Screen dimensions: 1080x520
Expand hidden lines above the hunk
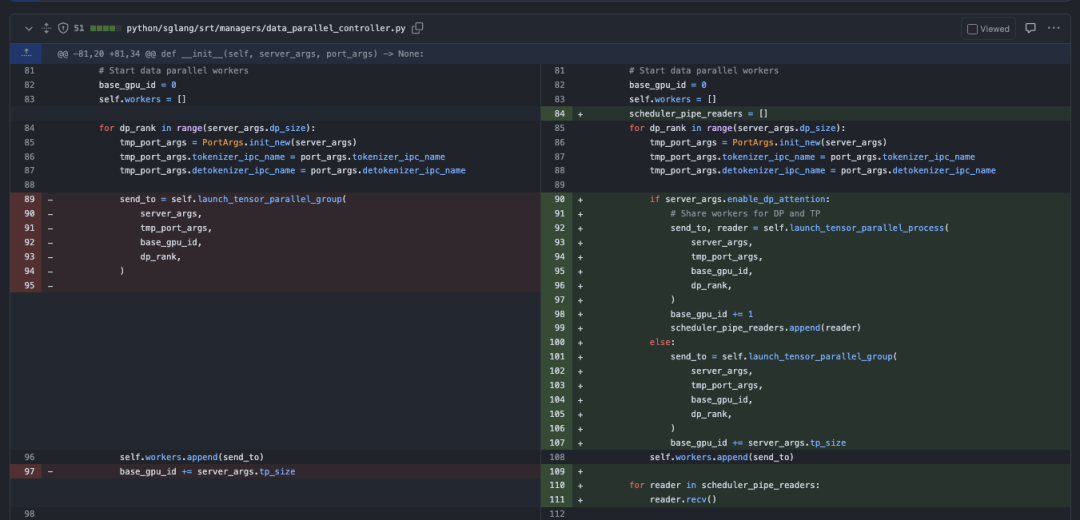tap(26, 53)
